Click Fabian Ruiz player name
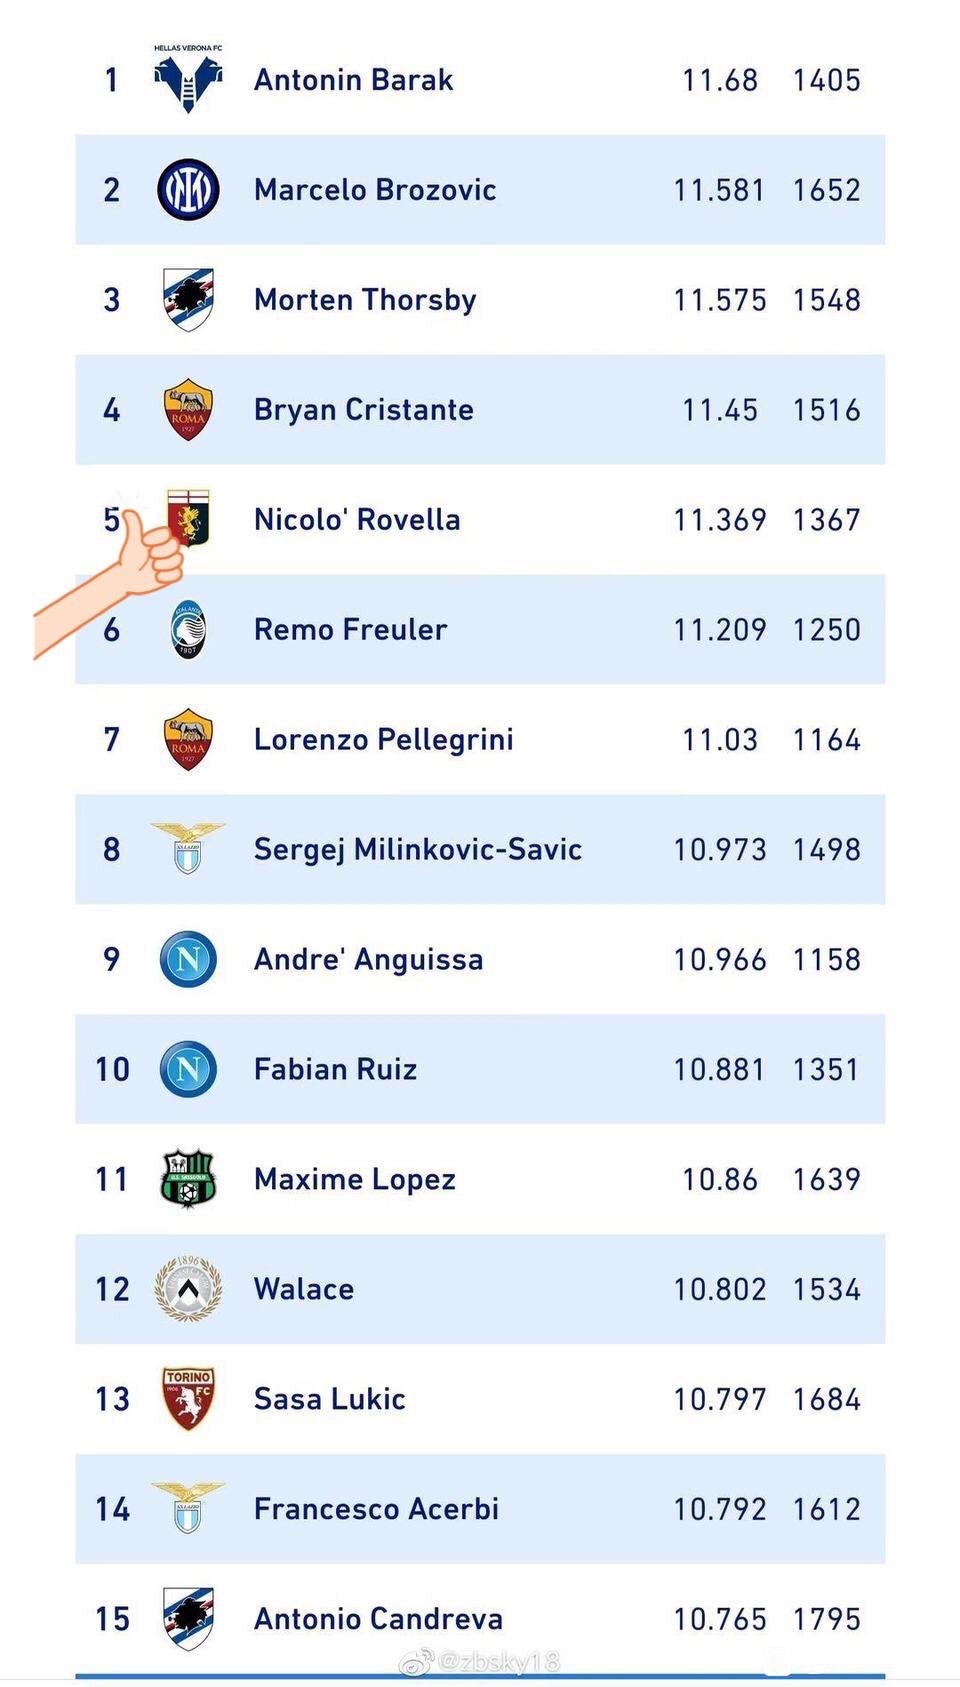This screenshot has height=1687, width=960. [335, 1069]
